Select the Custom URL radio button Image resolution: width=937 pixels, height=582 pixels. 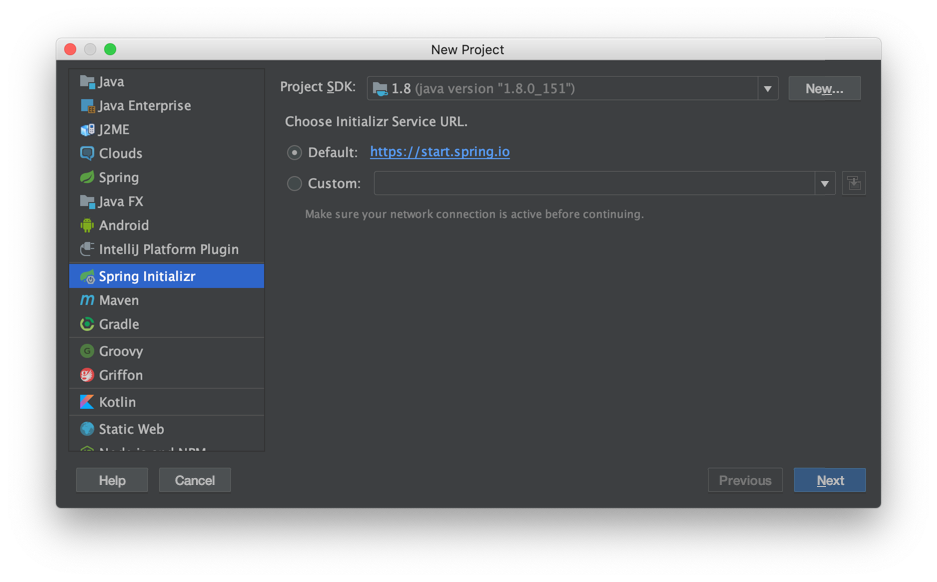coord(294,184)
